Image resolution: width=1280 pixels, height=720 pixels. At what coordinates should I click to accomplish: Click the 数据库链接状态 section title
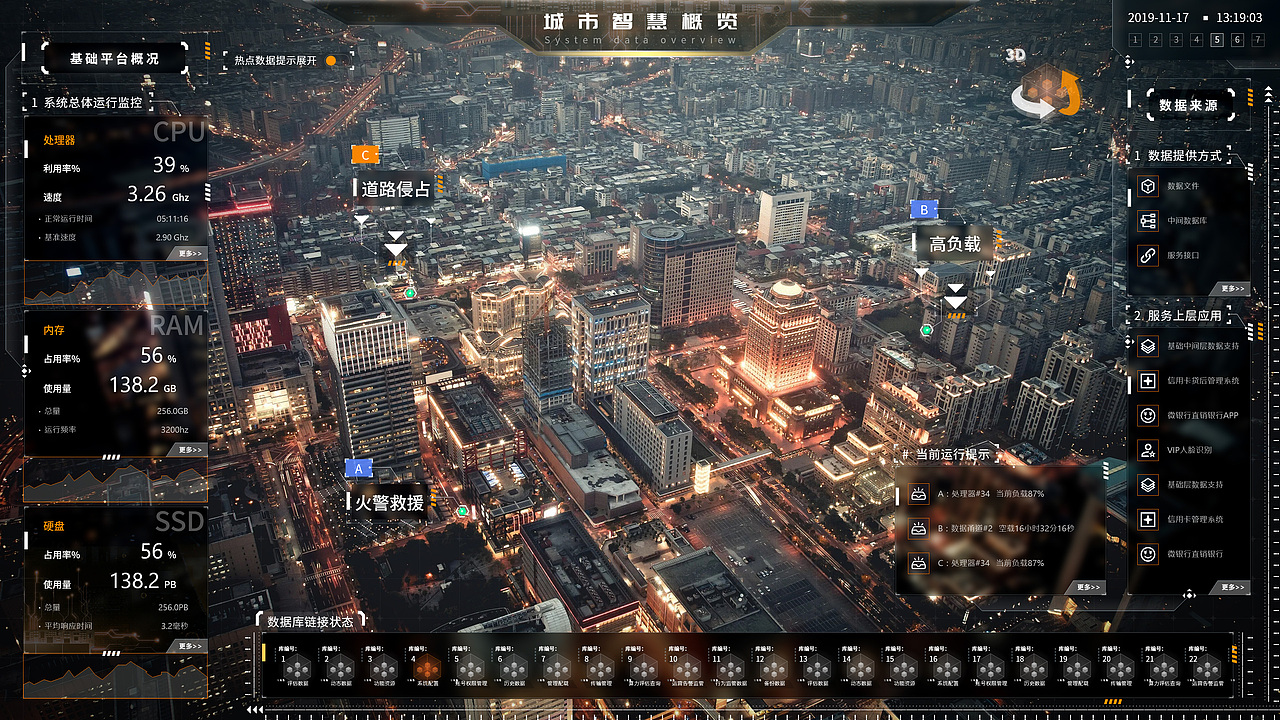(x=310, y=621)
